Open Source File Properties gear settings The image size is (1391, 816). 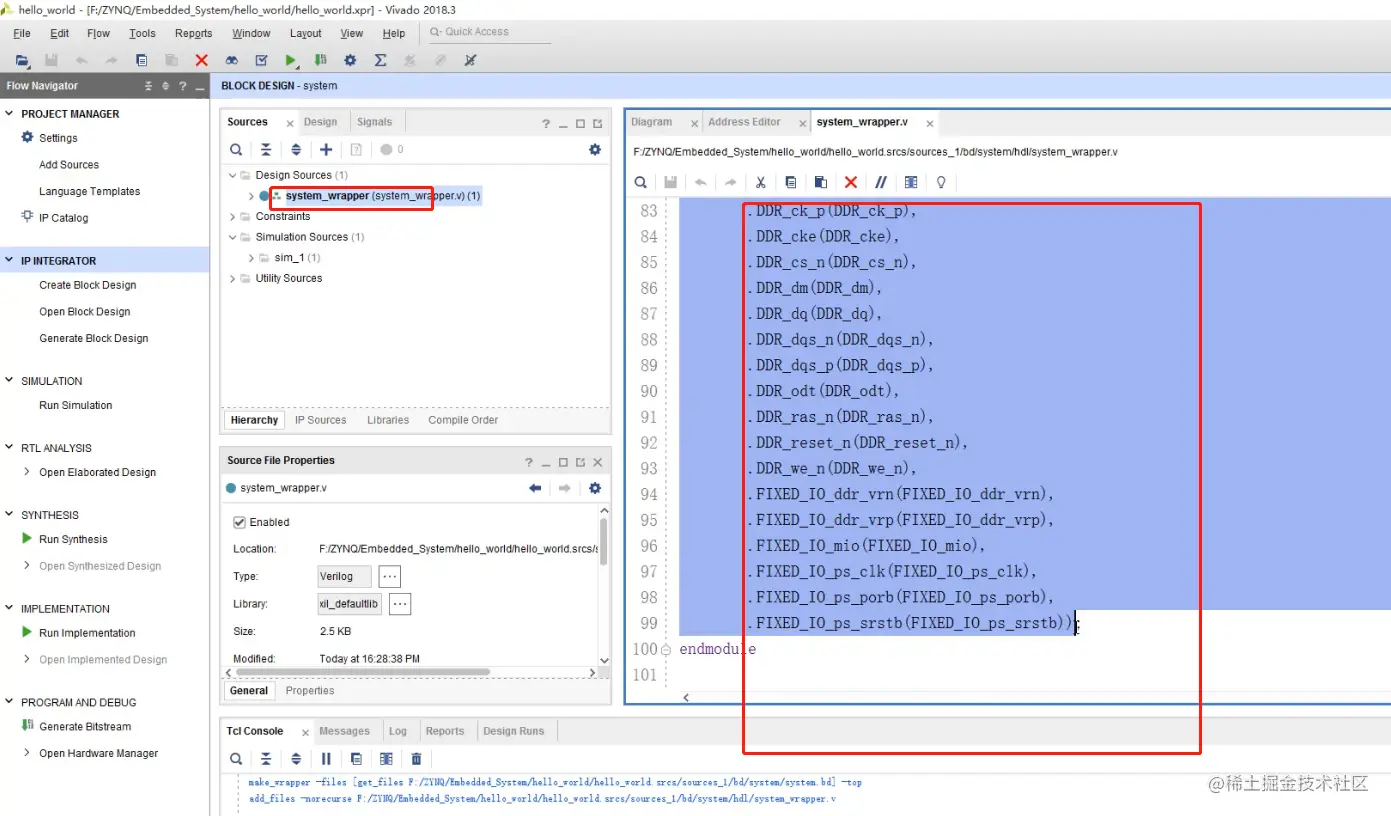(x=595, y=488)
